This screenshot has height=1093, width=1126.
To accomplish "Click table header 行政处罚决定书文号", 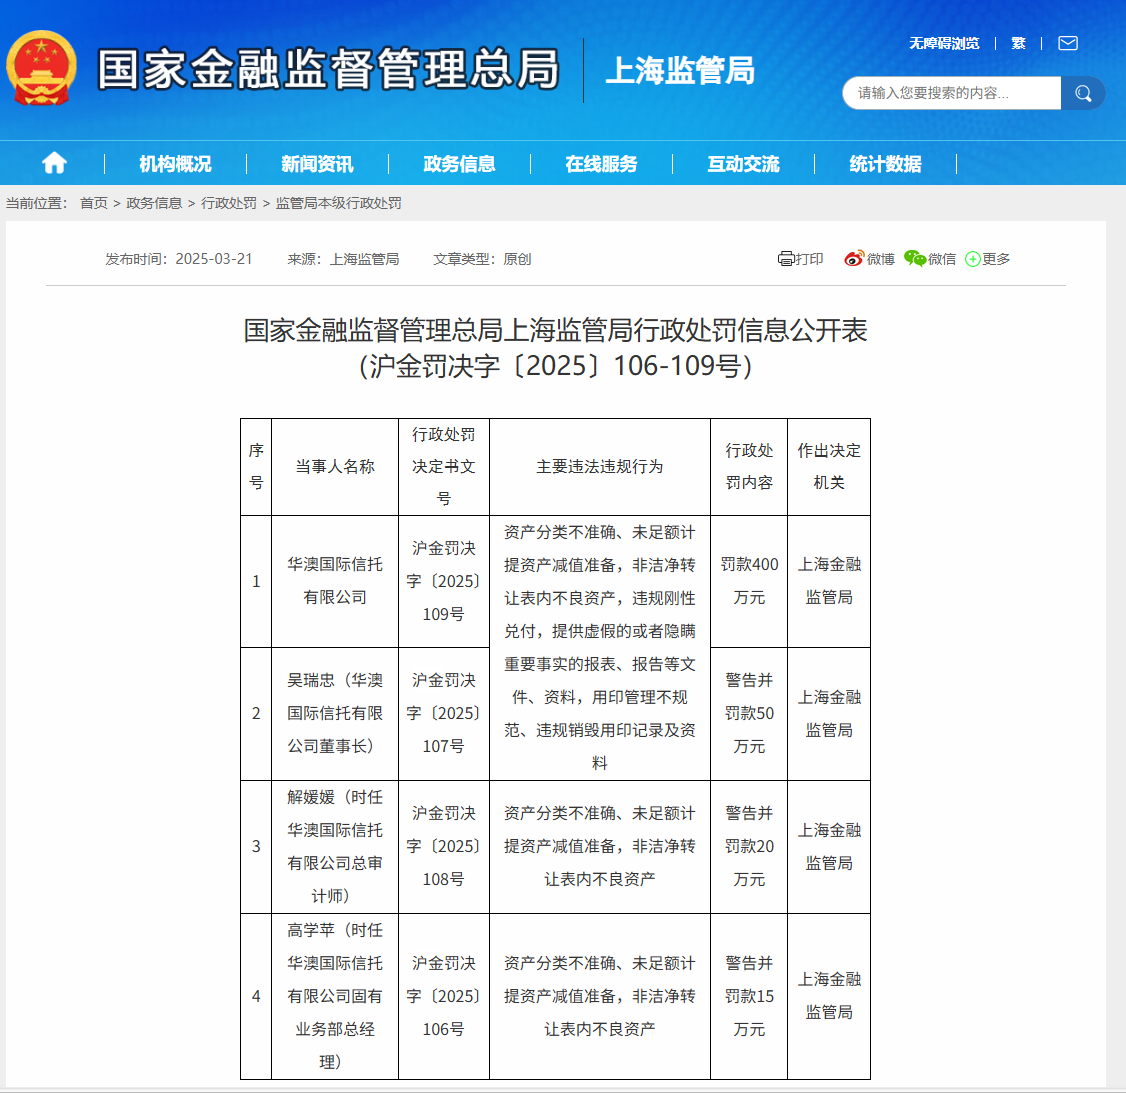I will point(444,467).
